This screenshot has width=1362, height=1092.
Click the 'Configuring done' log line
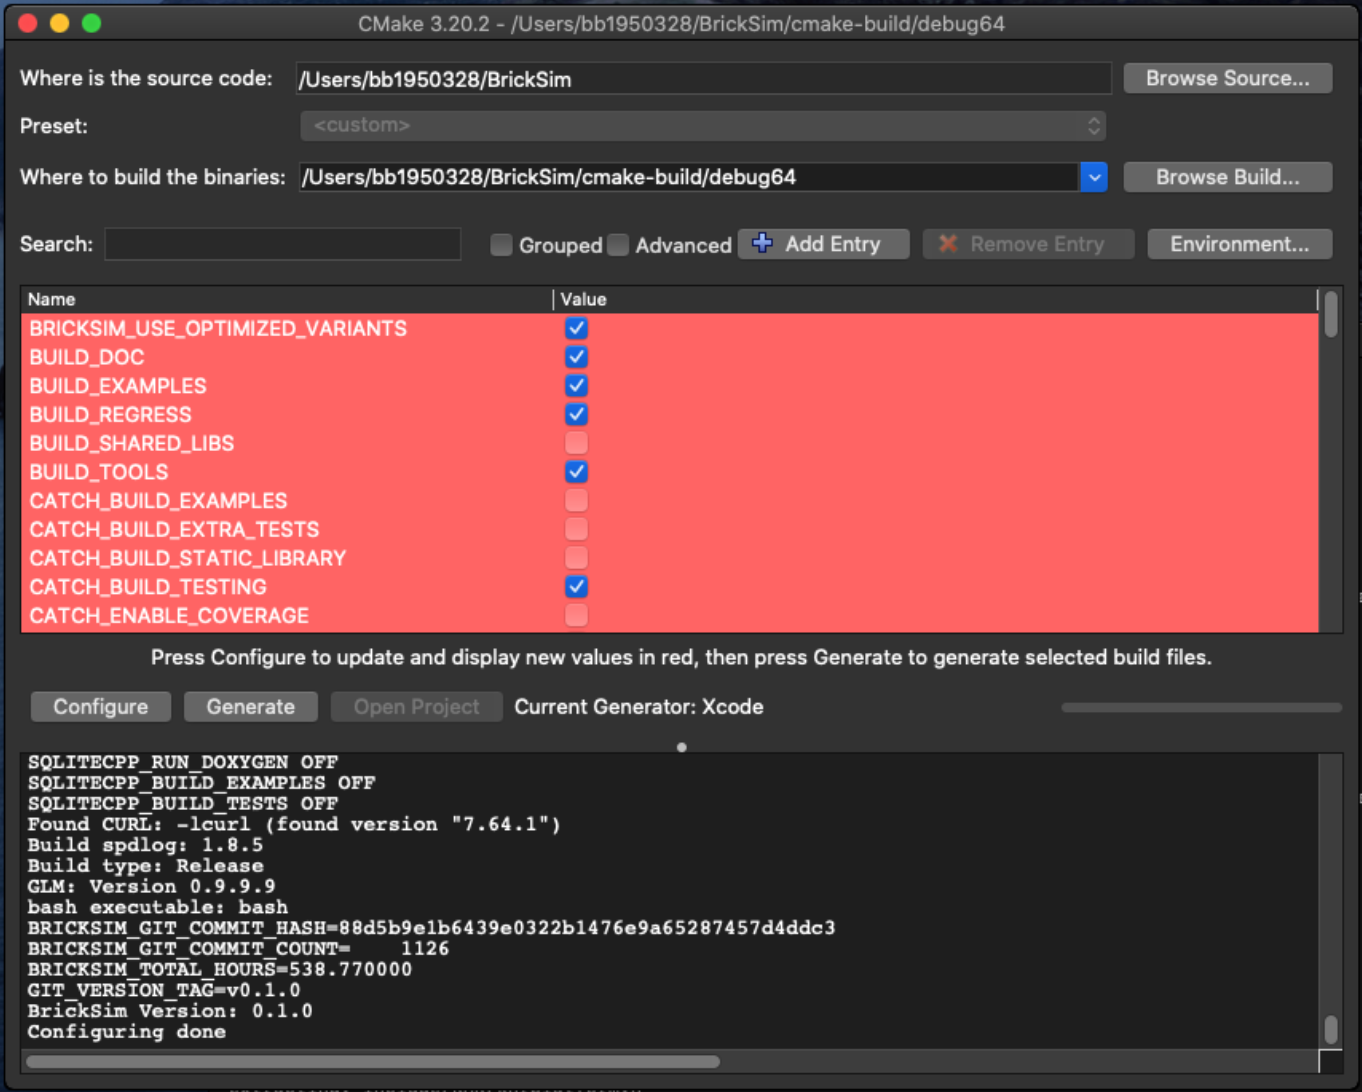(126, 1032)
